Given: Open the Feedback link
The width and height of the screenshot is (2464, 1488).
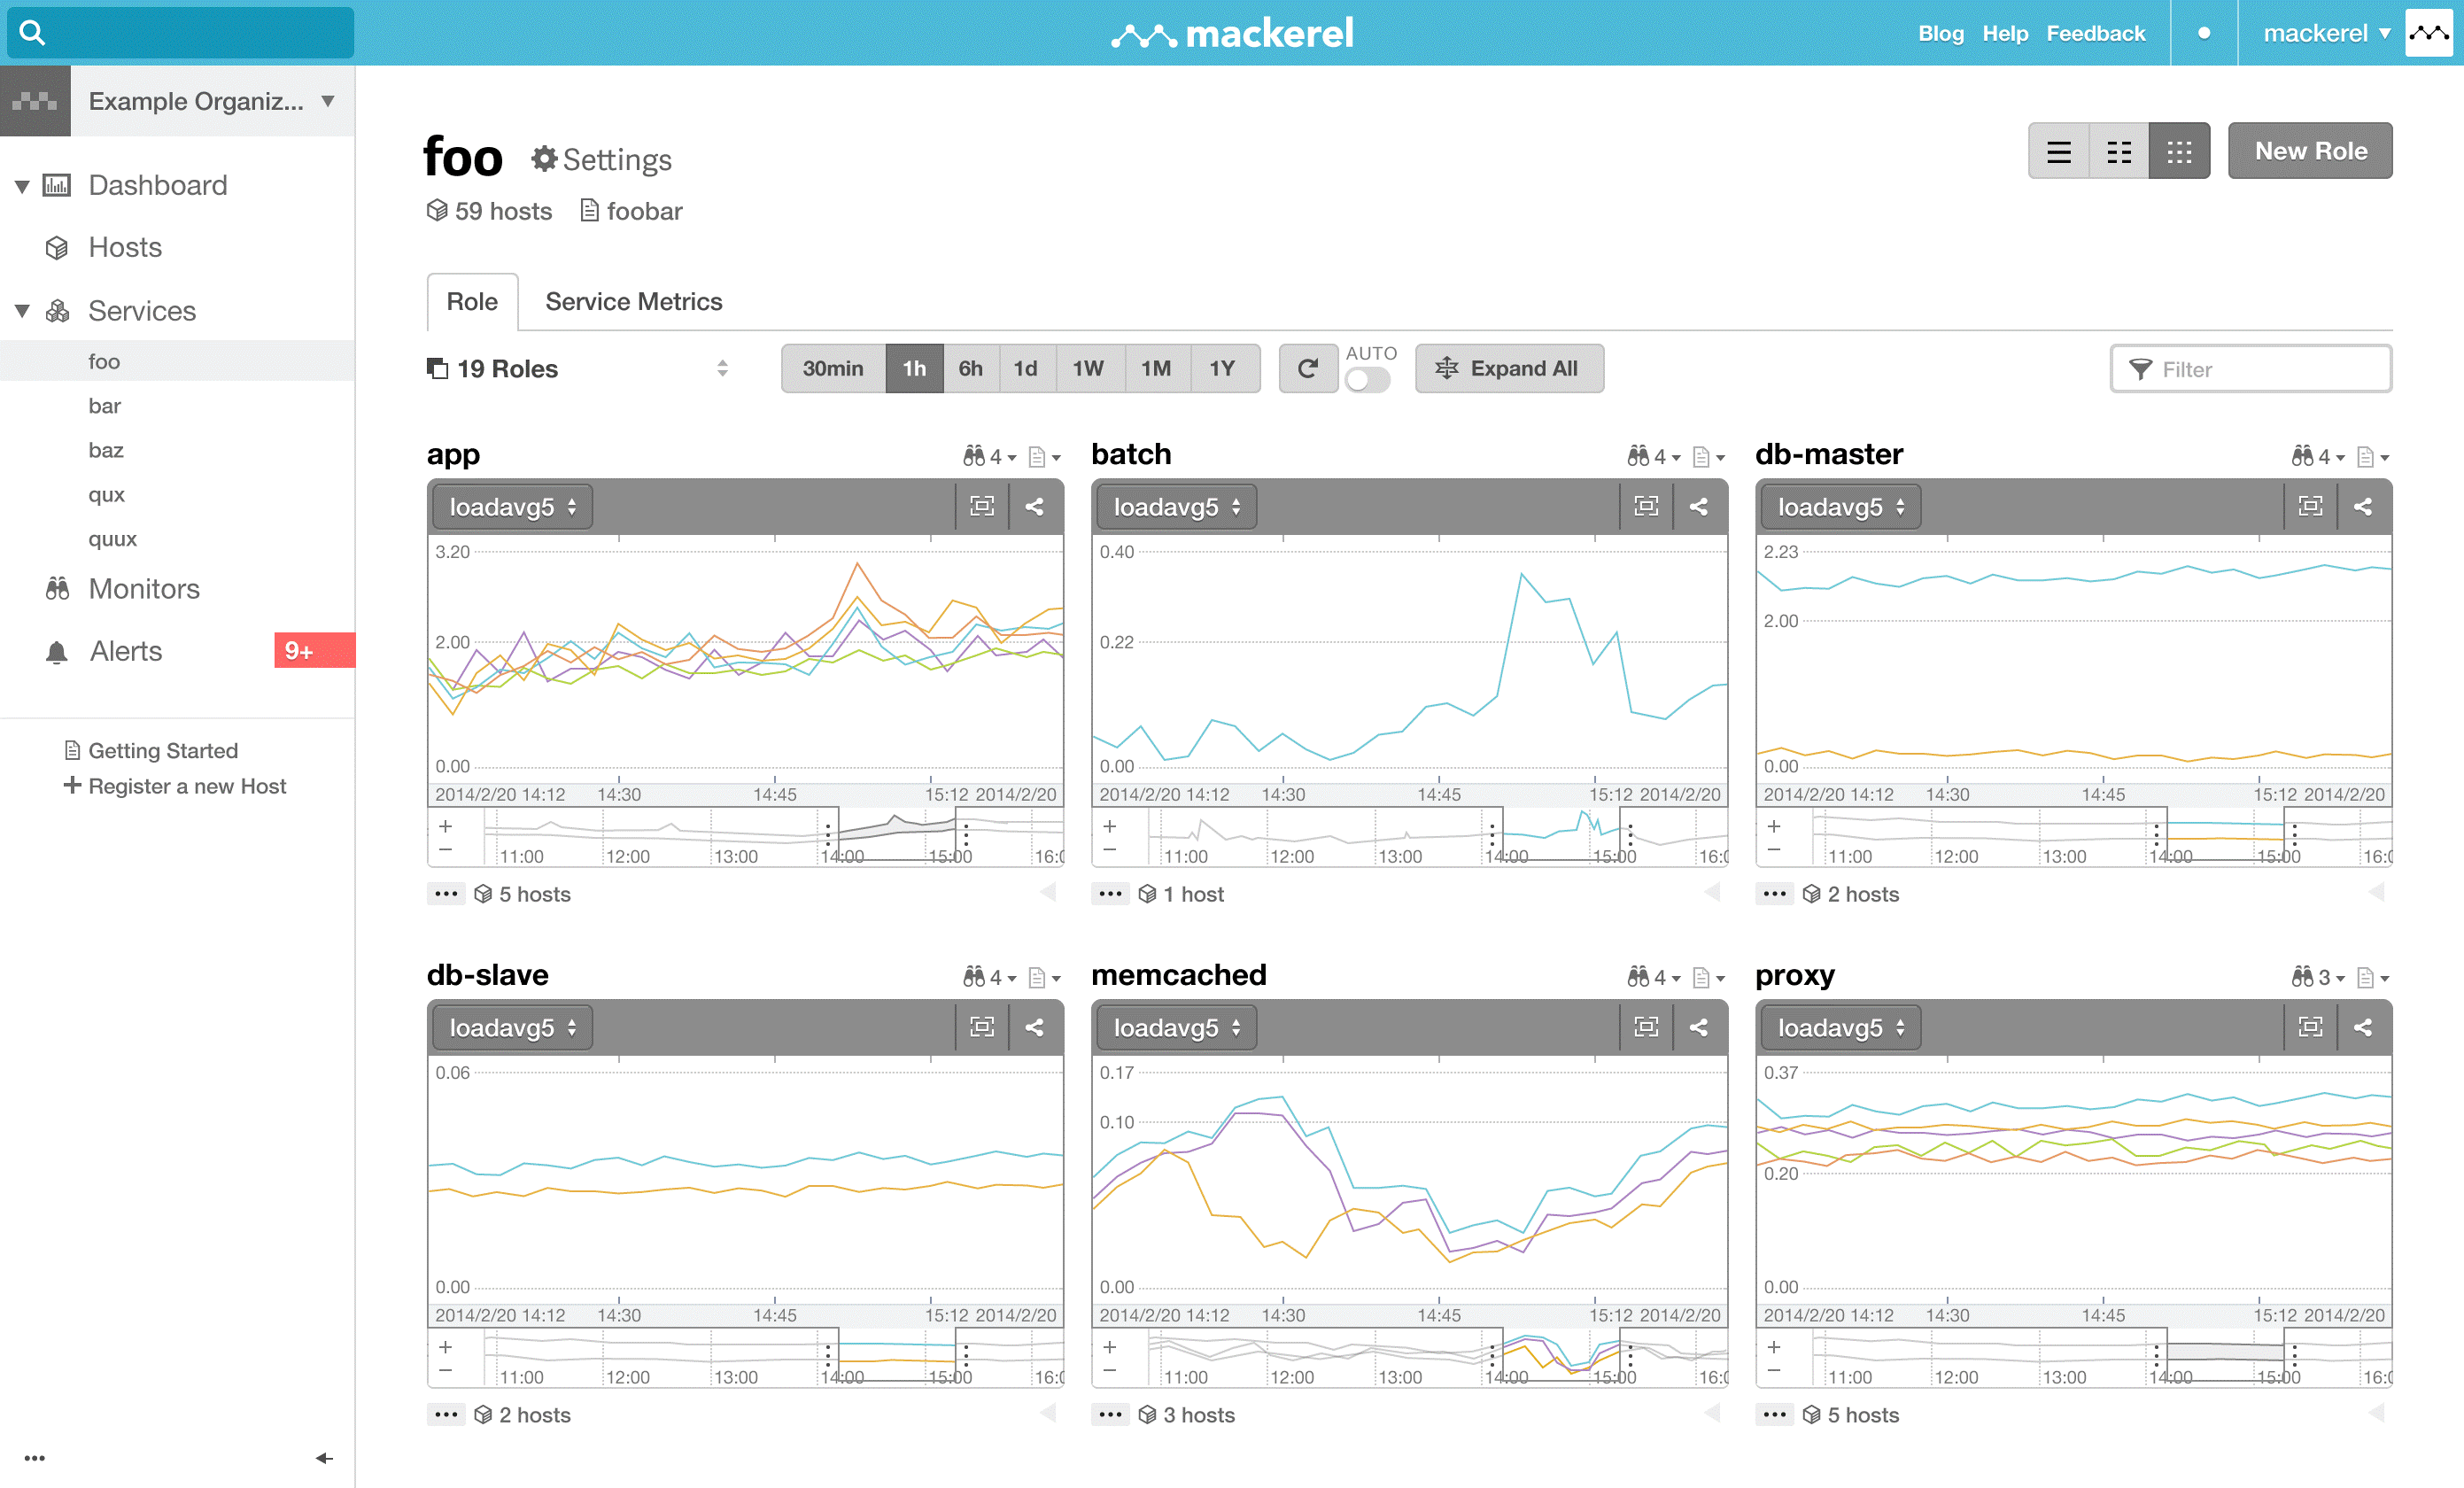Looking at the screenshot, I should (x=2096, y=33).
